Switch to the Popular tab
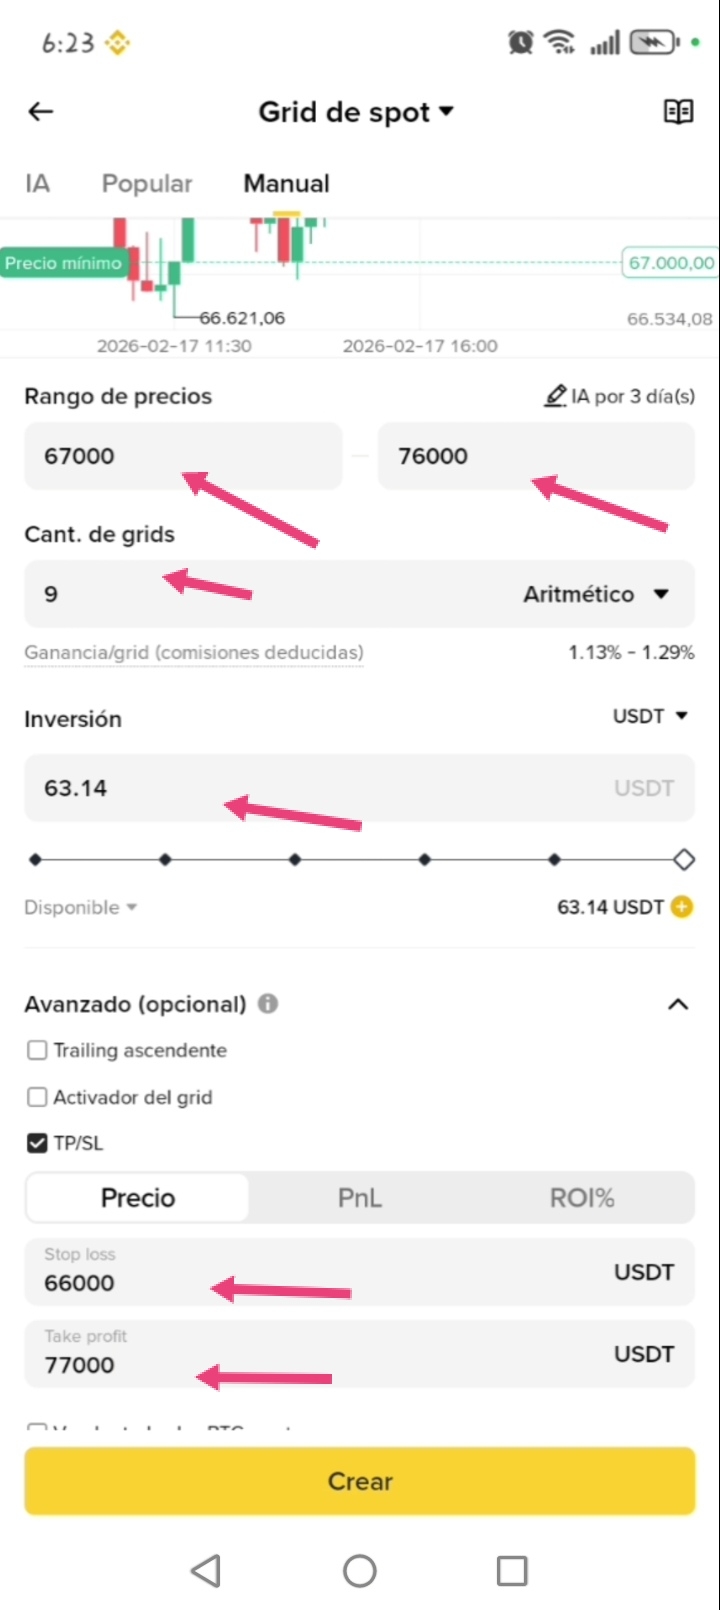Viewport: 720px width, 1610px height. tap(147, 183)
